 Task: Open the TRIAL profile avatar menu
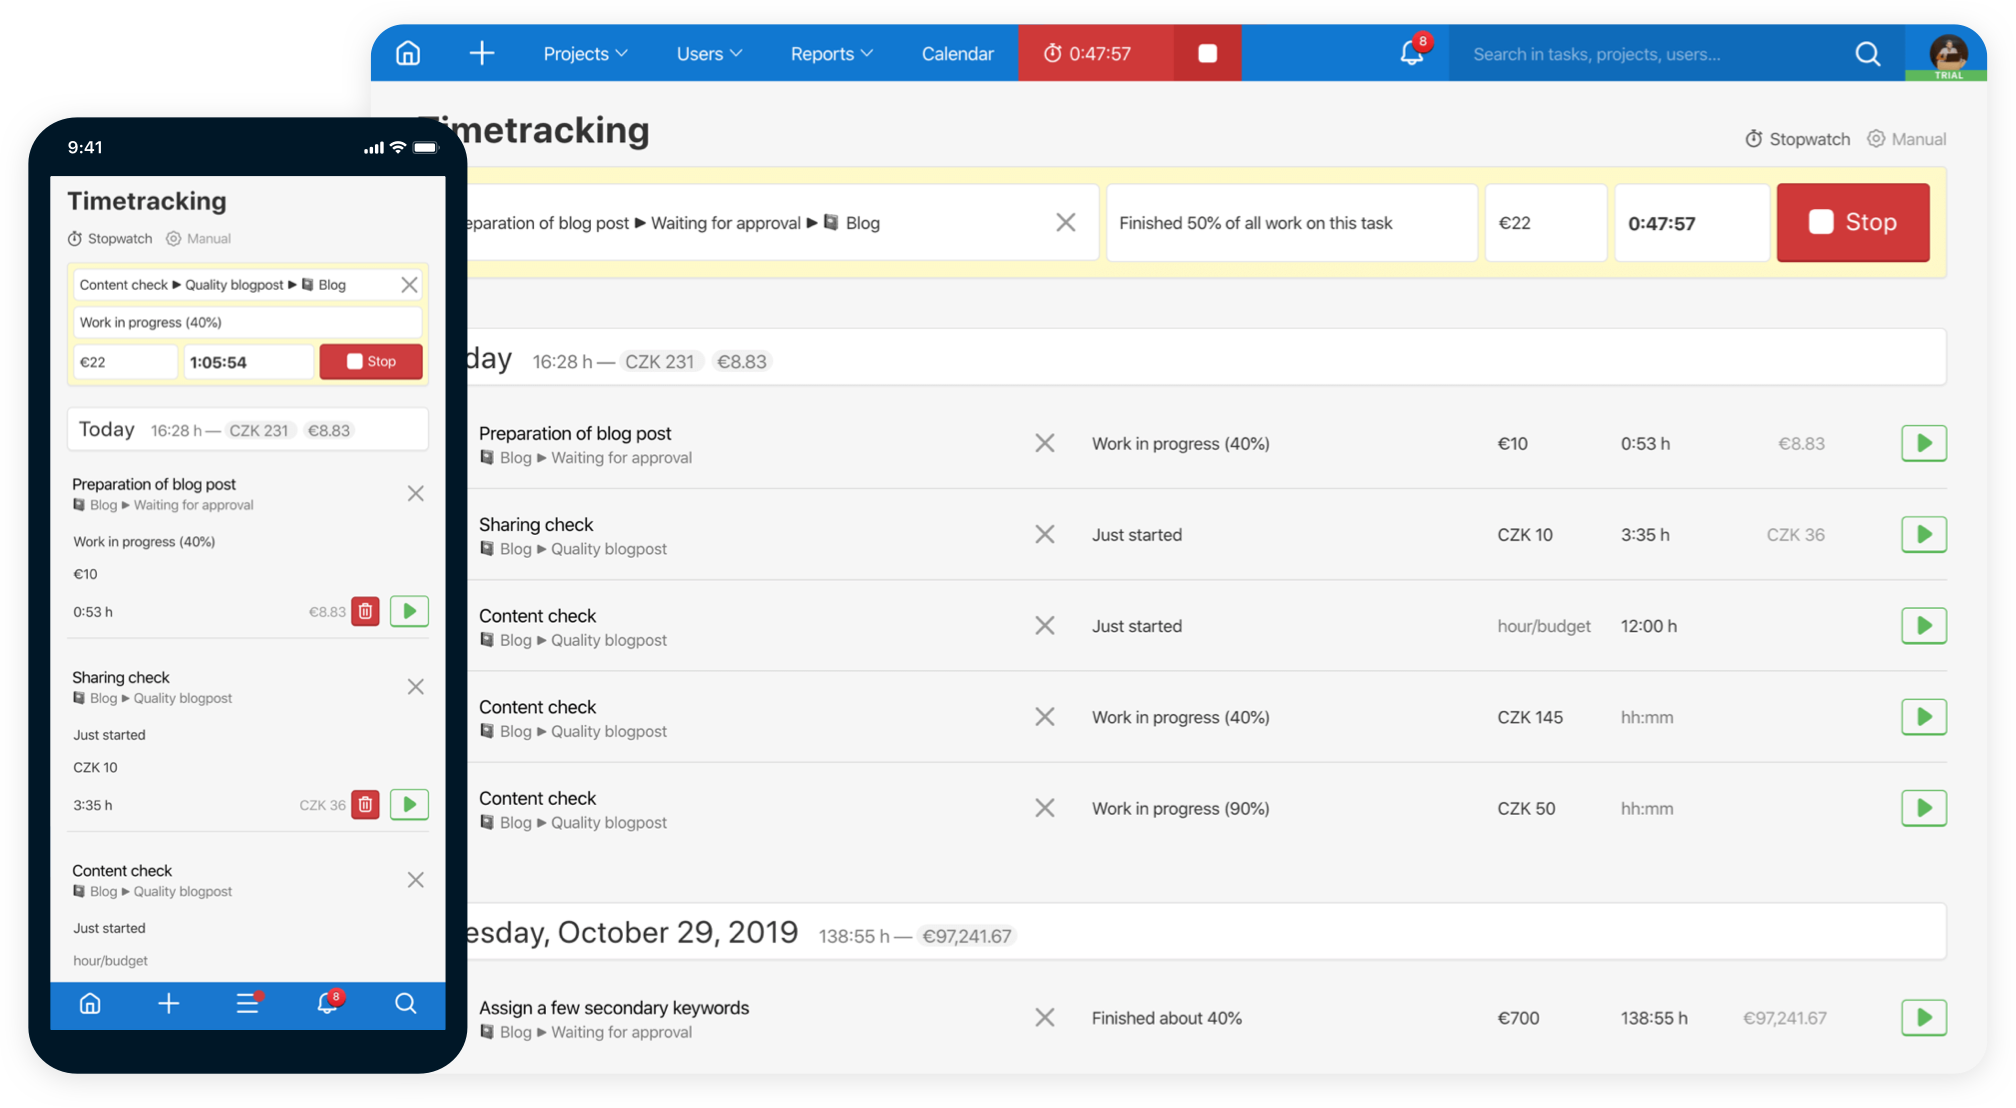pyautogui.click(x=1948, y=53)
